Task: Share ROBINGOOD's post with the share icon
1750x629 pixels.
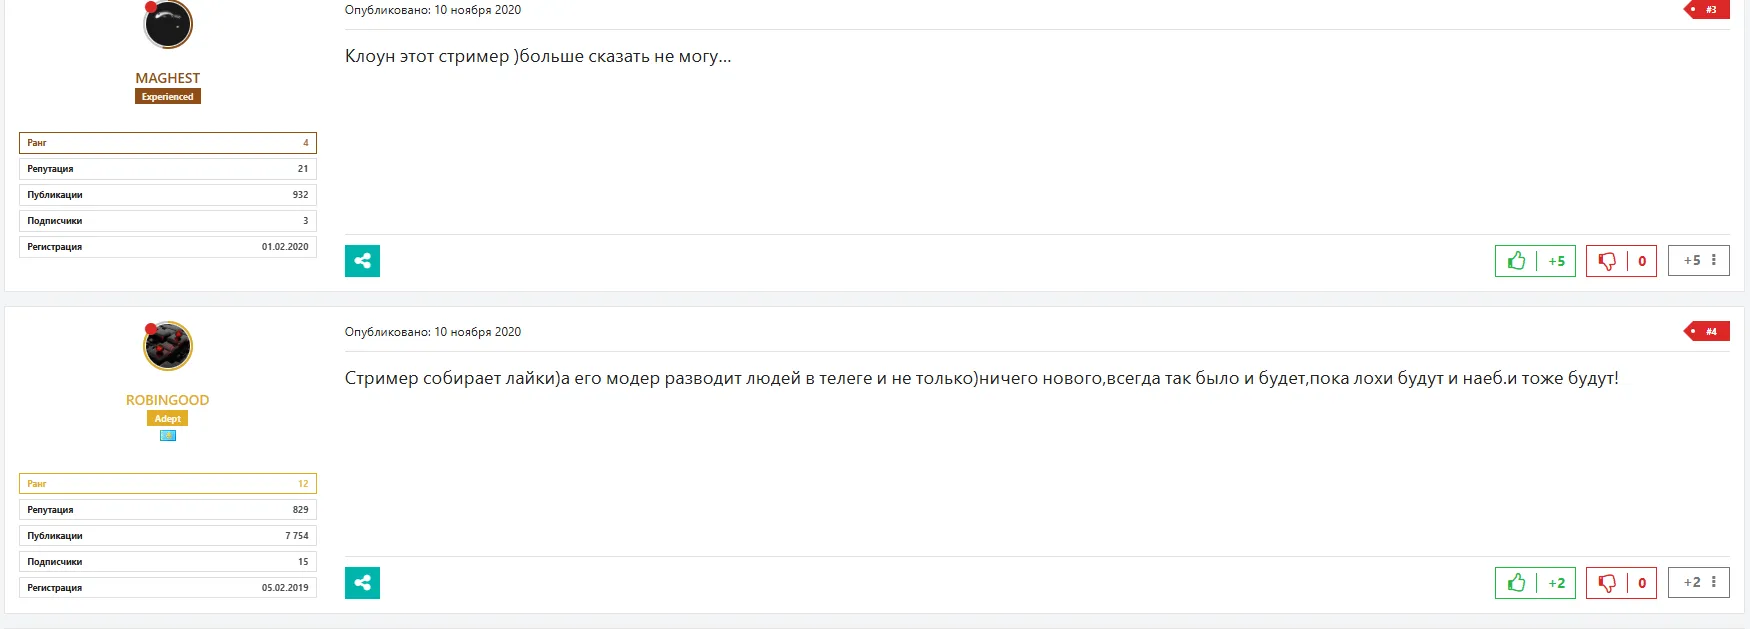Action: (362, 583)
